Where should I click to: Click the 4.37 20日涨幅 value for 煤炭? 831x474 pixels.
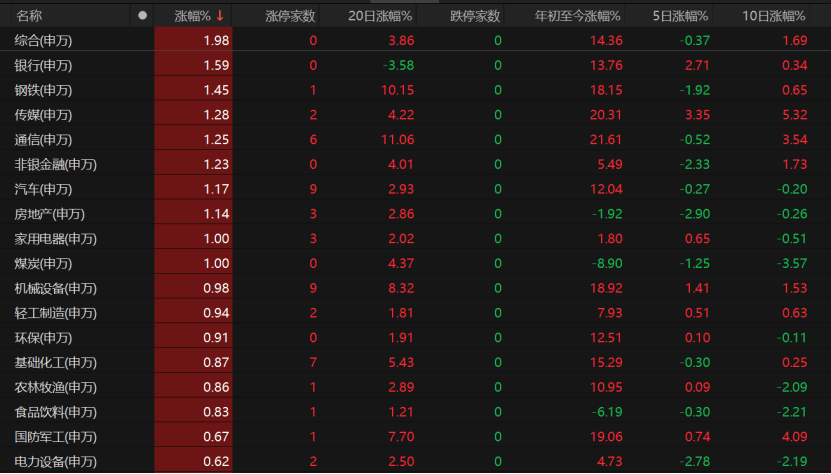(401, 264)
